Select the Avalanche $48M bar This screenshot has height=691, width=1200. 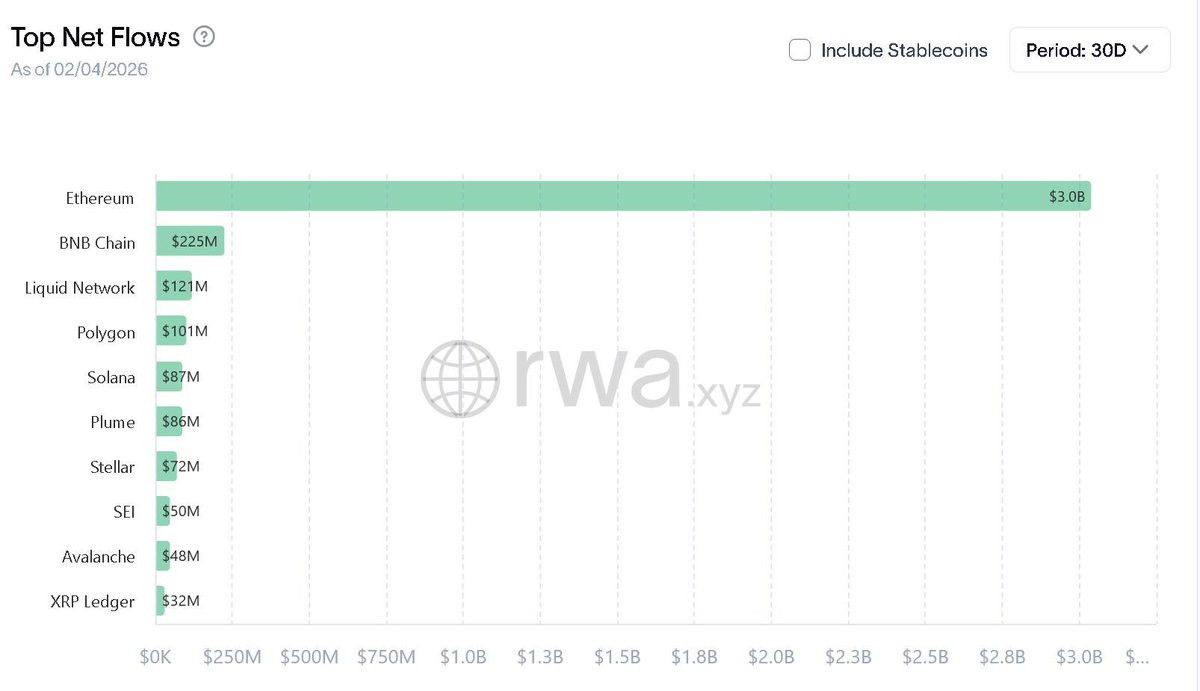(x=163, y=556)
